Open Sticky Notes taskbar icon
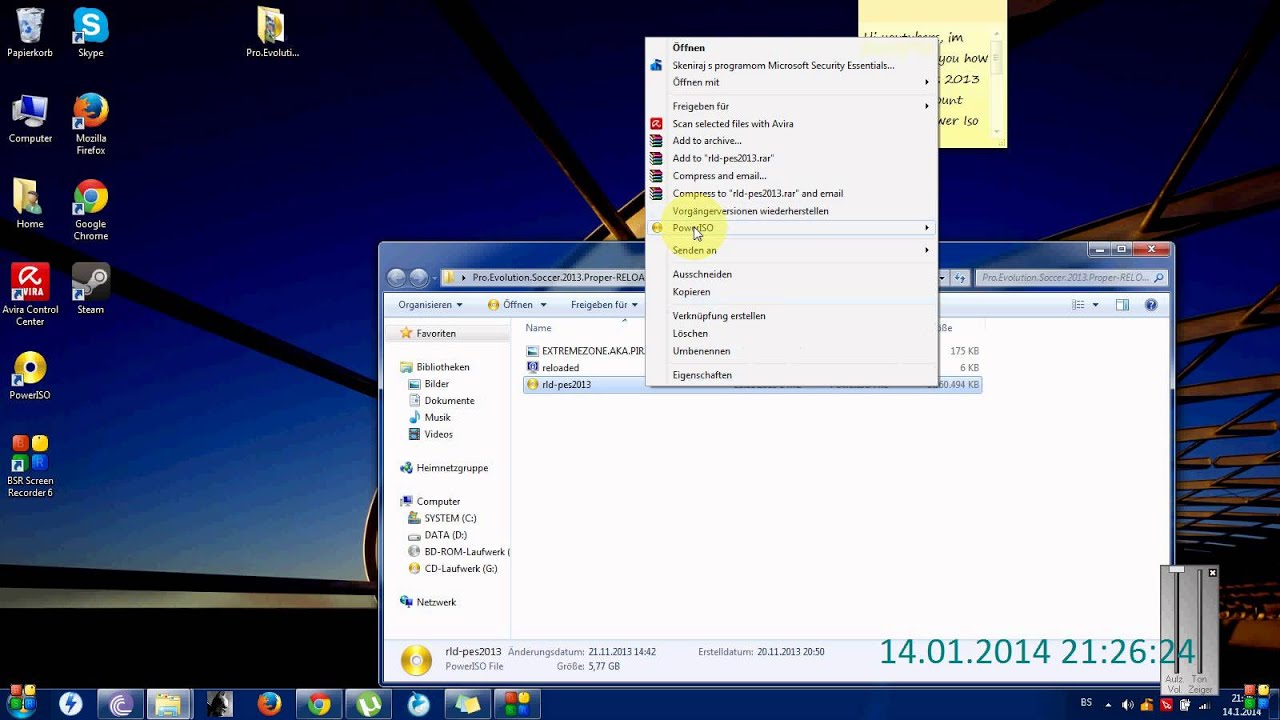1280x720 pixels. click(x=468, y=704)
